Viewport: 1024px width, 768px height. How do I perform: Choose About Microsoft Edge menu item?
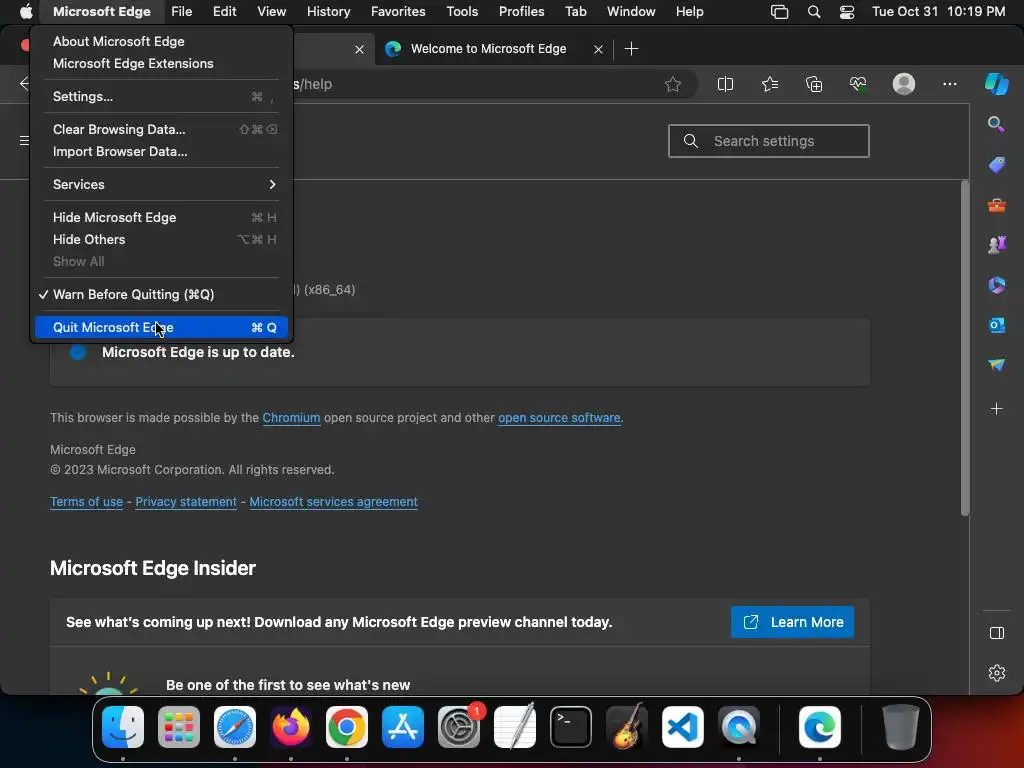161,42
